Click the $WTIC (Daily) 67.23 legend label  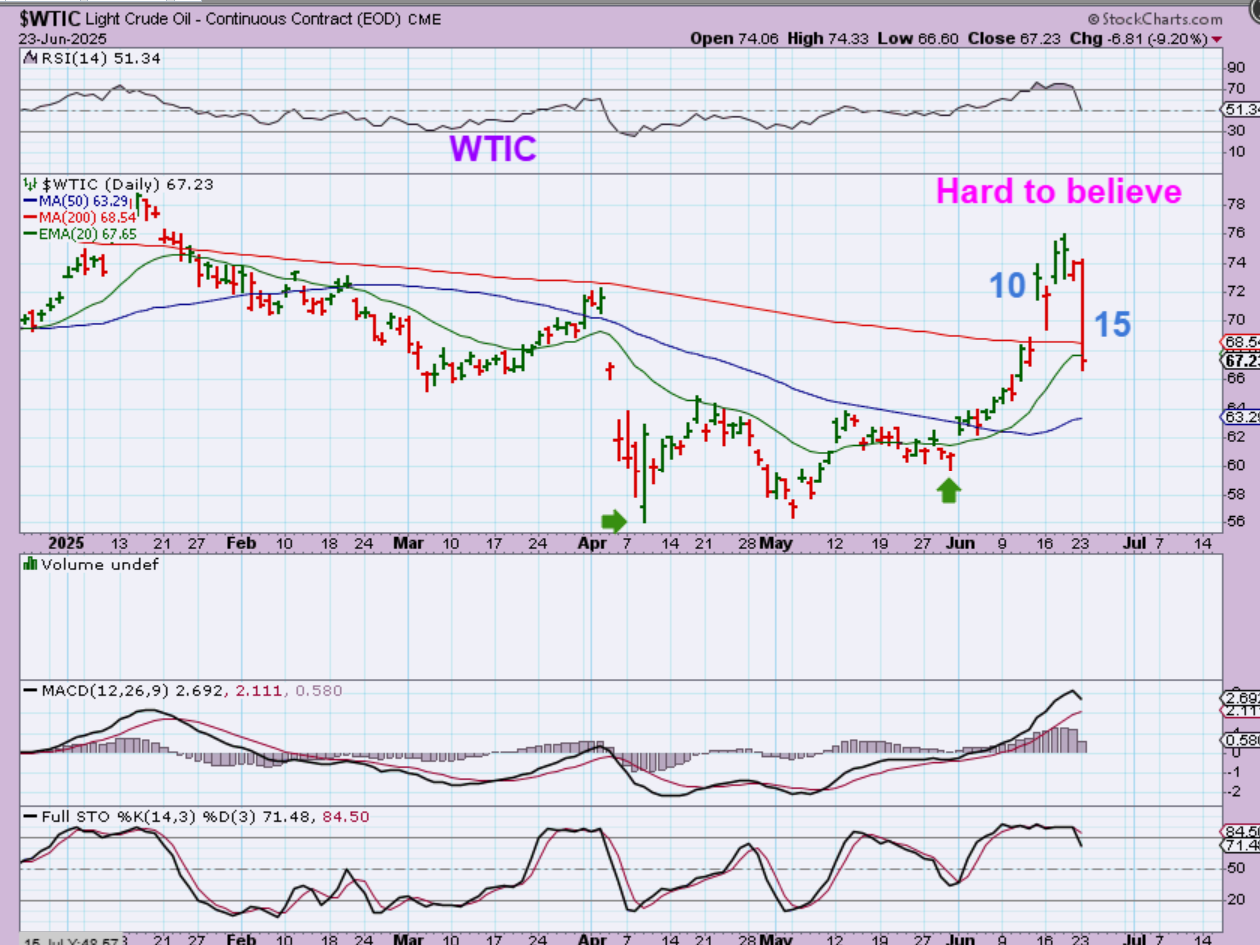[x=126, y=184]
